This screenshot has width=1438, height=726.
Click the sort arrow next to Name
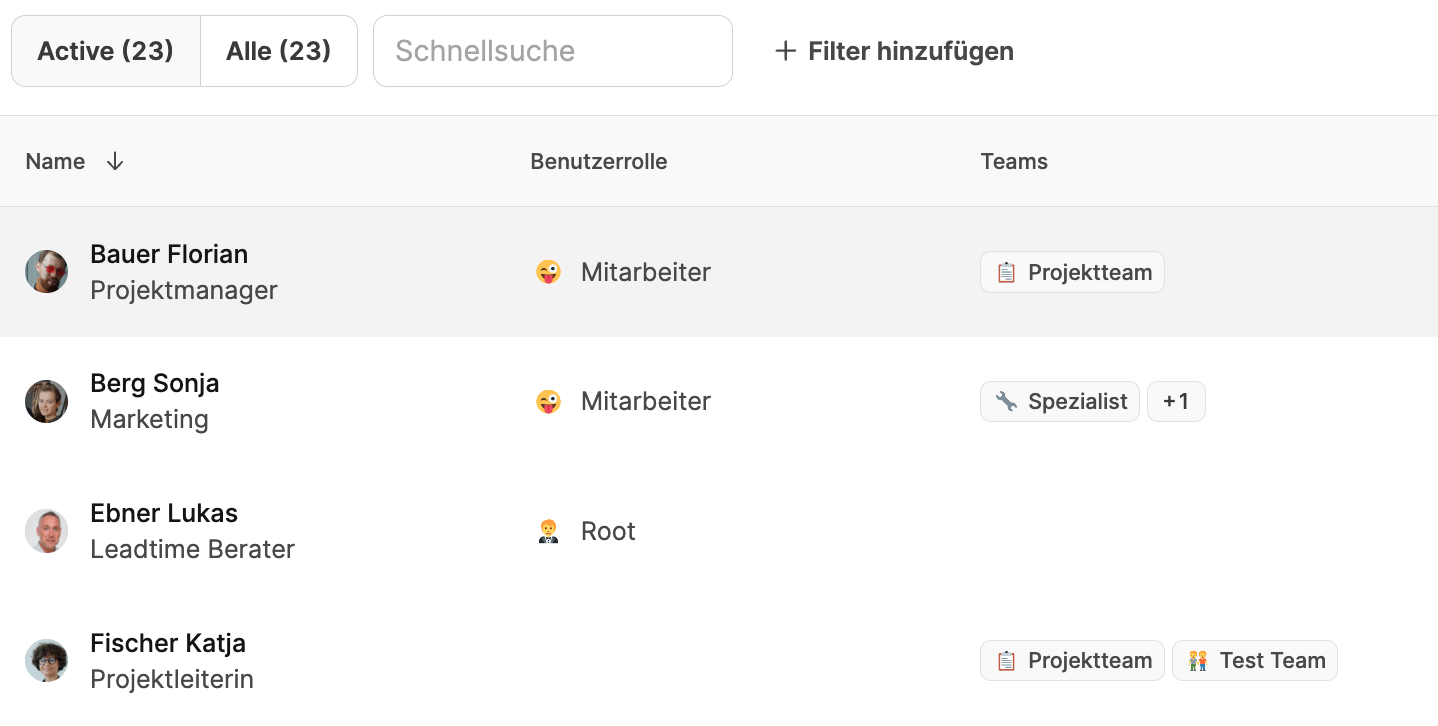point(115,162)
